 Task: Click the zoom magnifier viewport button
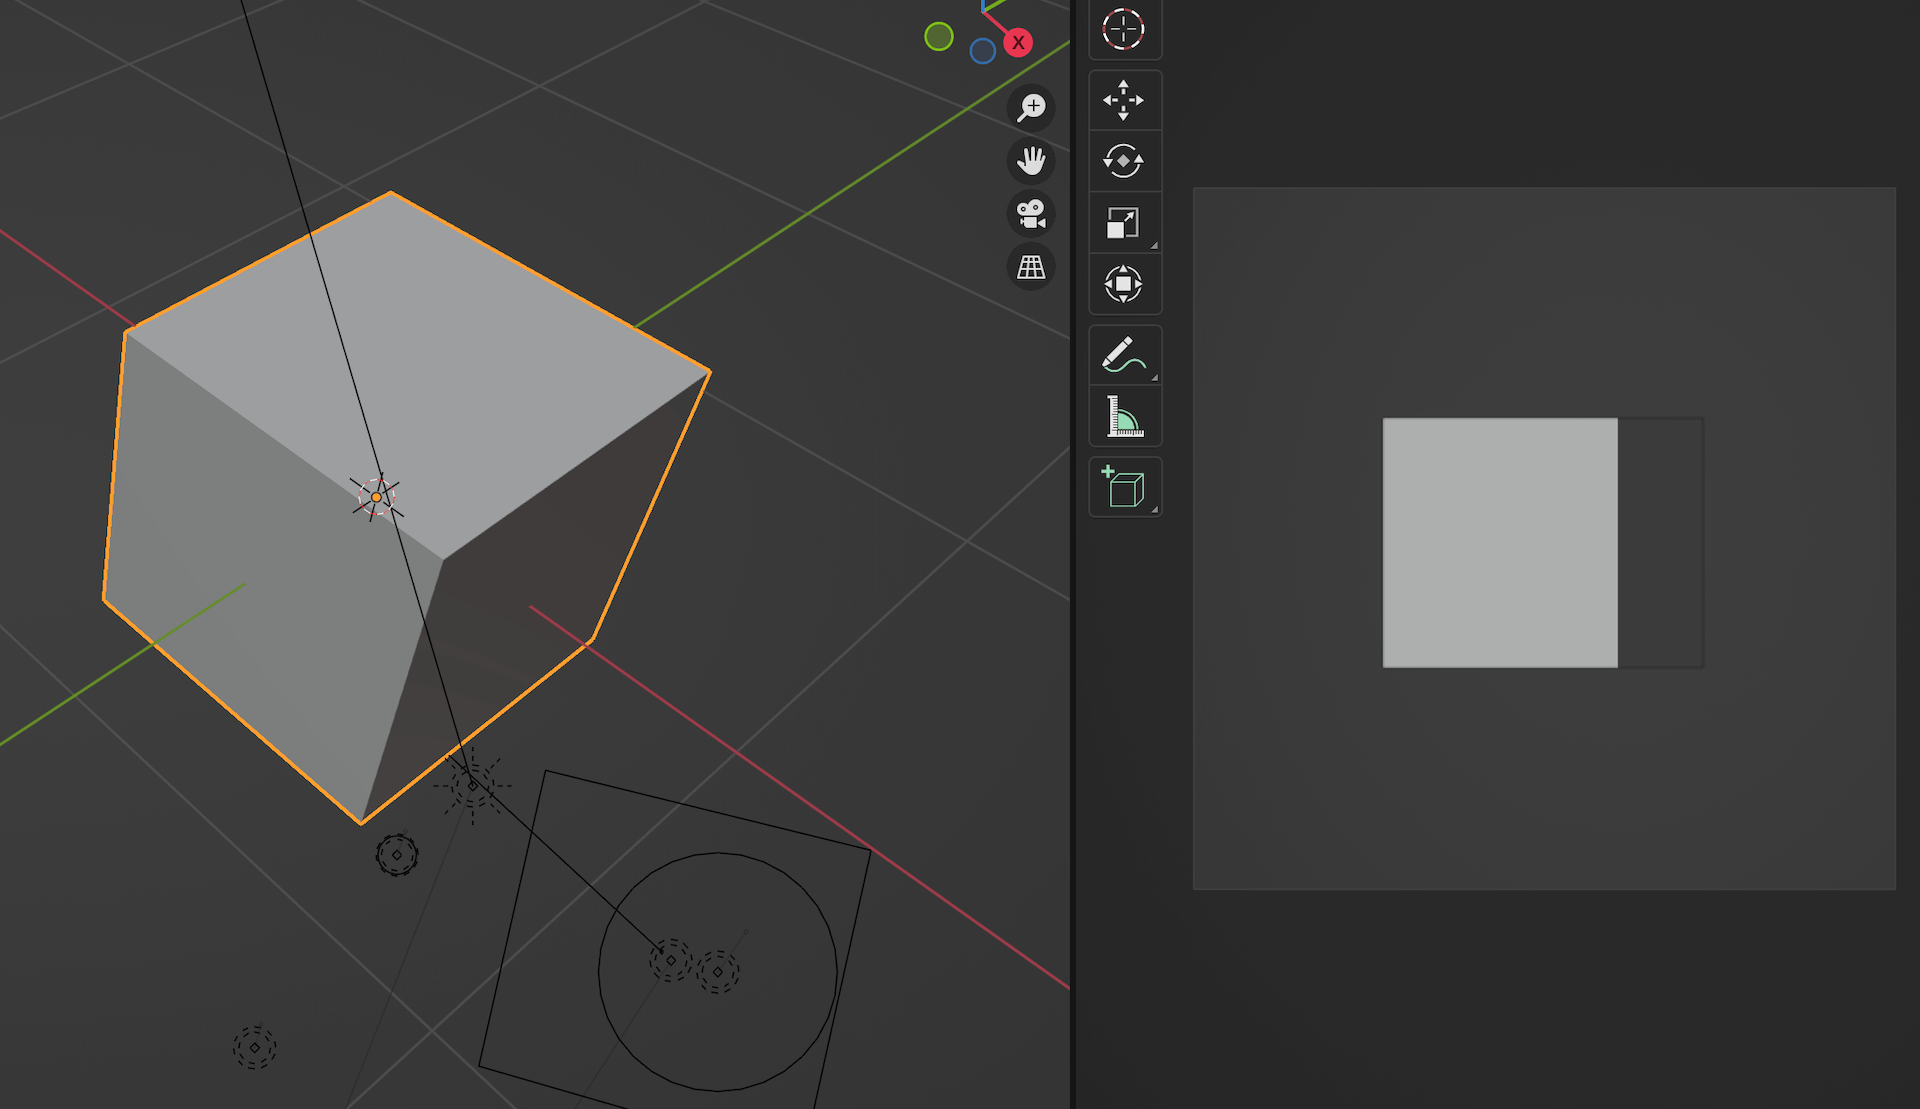pos(1031,107)
